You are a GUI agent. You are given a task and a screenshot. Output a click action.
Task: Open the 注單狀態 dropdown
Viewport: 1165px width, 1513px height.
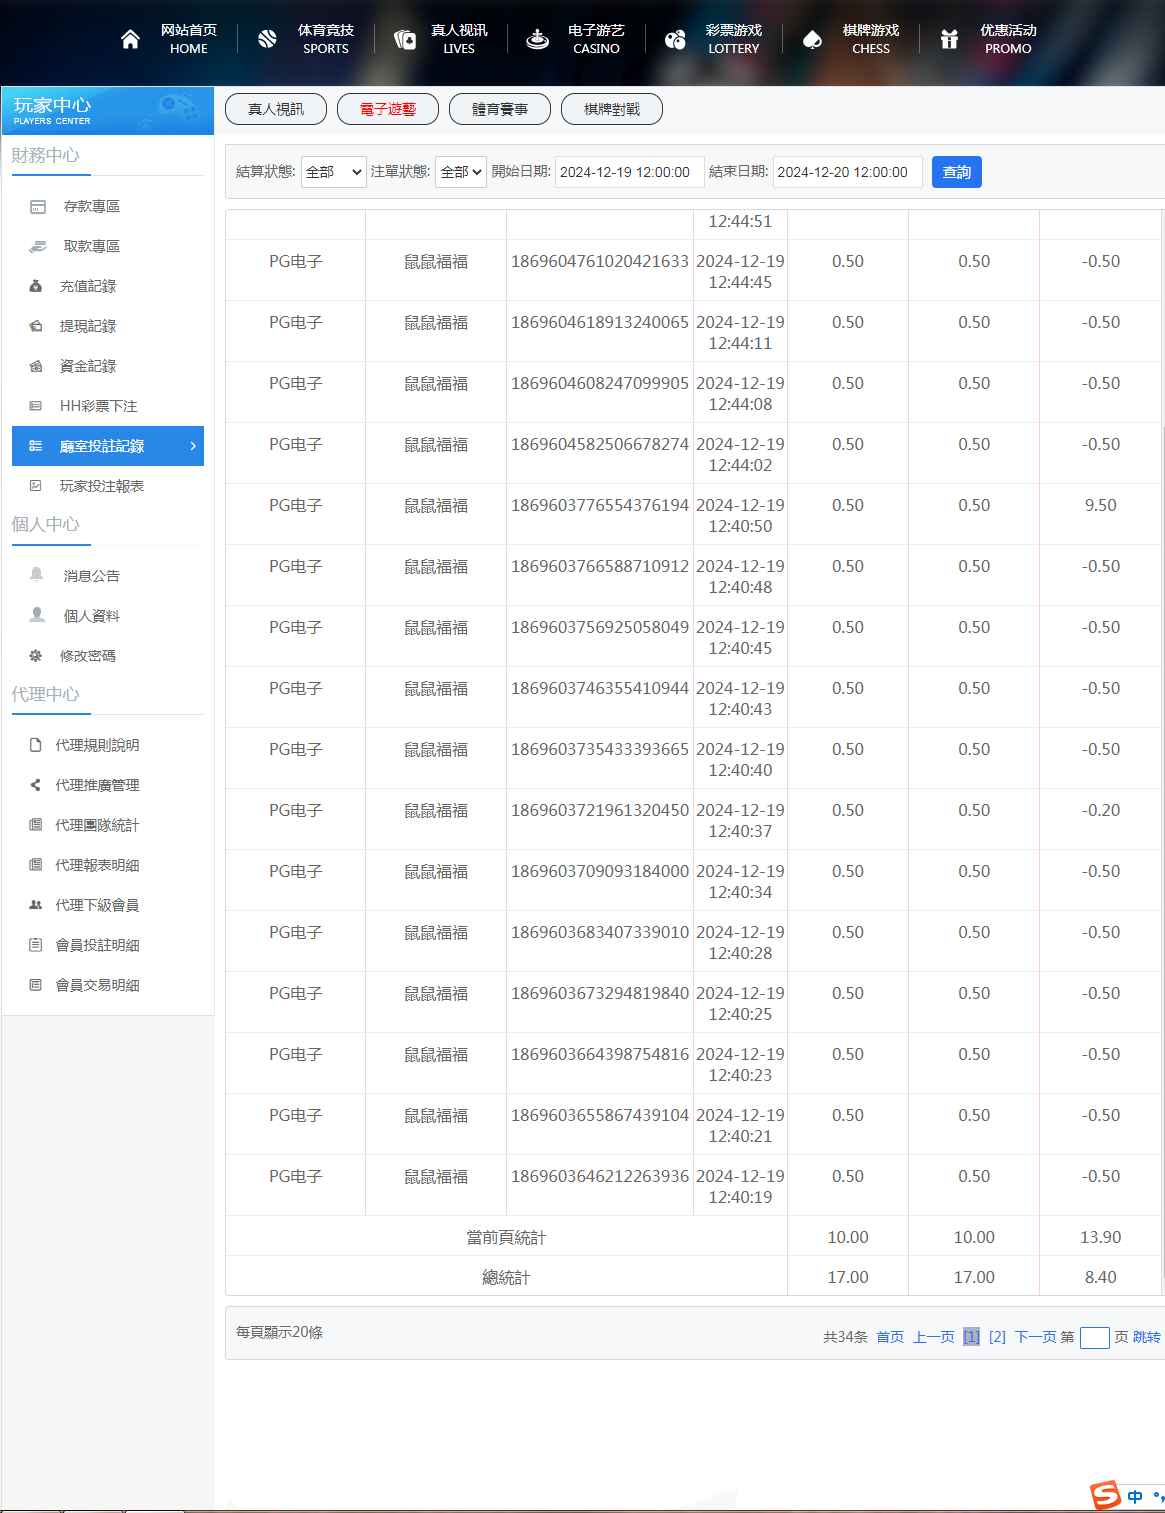point(461,172)
